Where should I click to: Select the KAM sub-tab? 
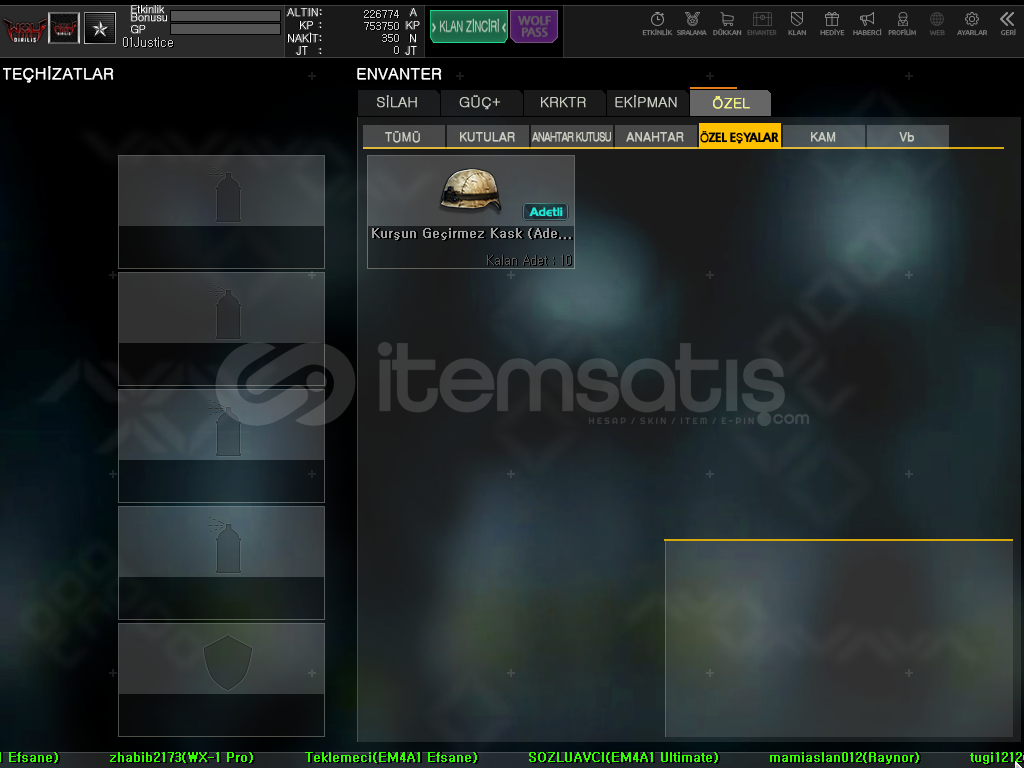click(823, 136)
